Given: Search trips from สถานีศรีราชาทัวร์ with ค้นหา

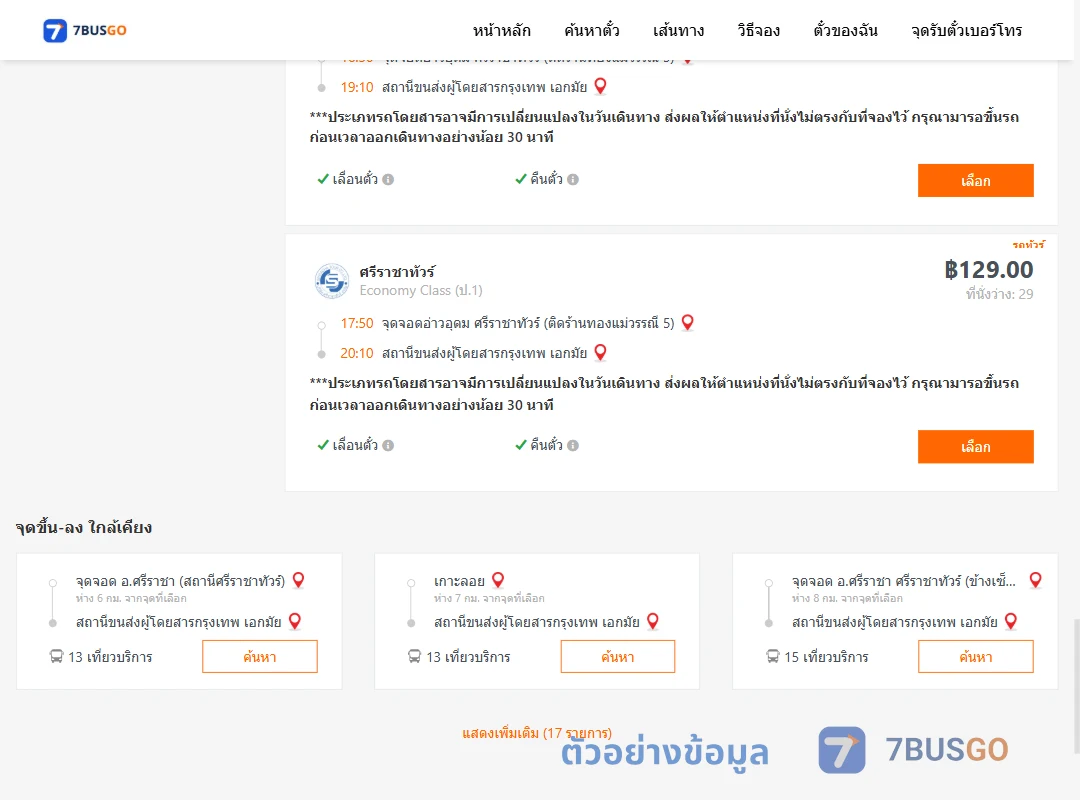Looking at the screenshot, I should [x=260, y=657].
